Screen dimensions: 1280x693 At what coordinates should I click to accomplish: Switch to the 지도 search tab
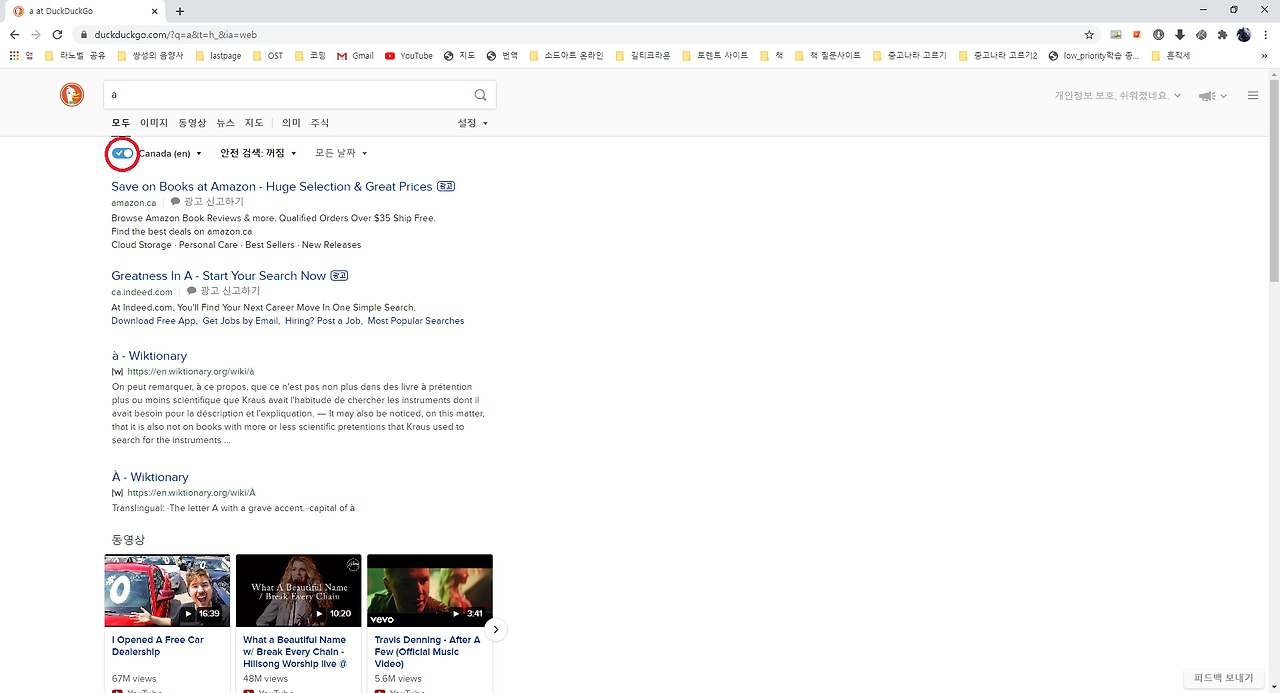(255, 123)
